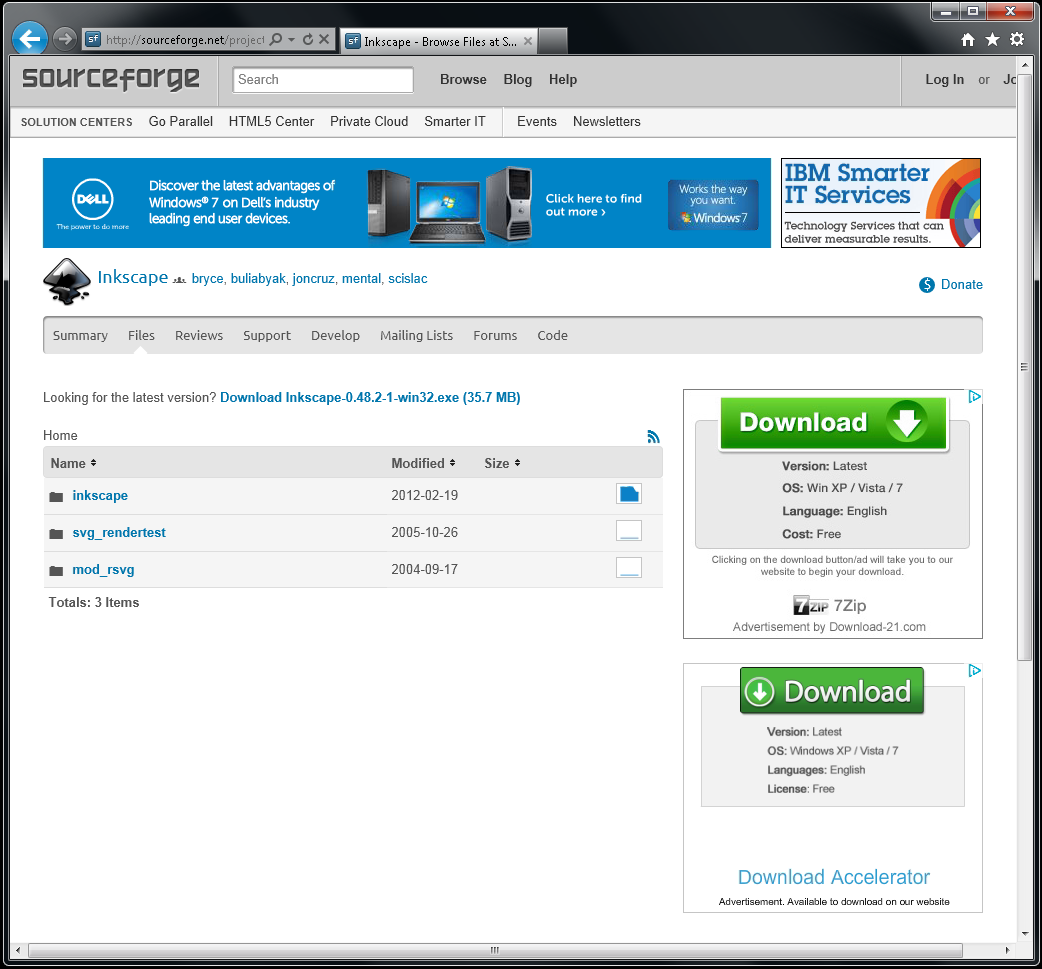Close the Inkscape Browse Files tab
Screen dimensions: 1042x969
coord(528,41)
